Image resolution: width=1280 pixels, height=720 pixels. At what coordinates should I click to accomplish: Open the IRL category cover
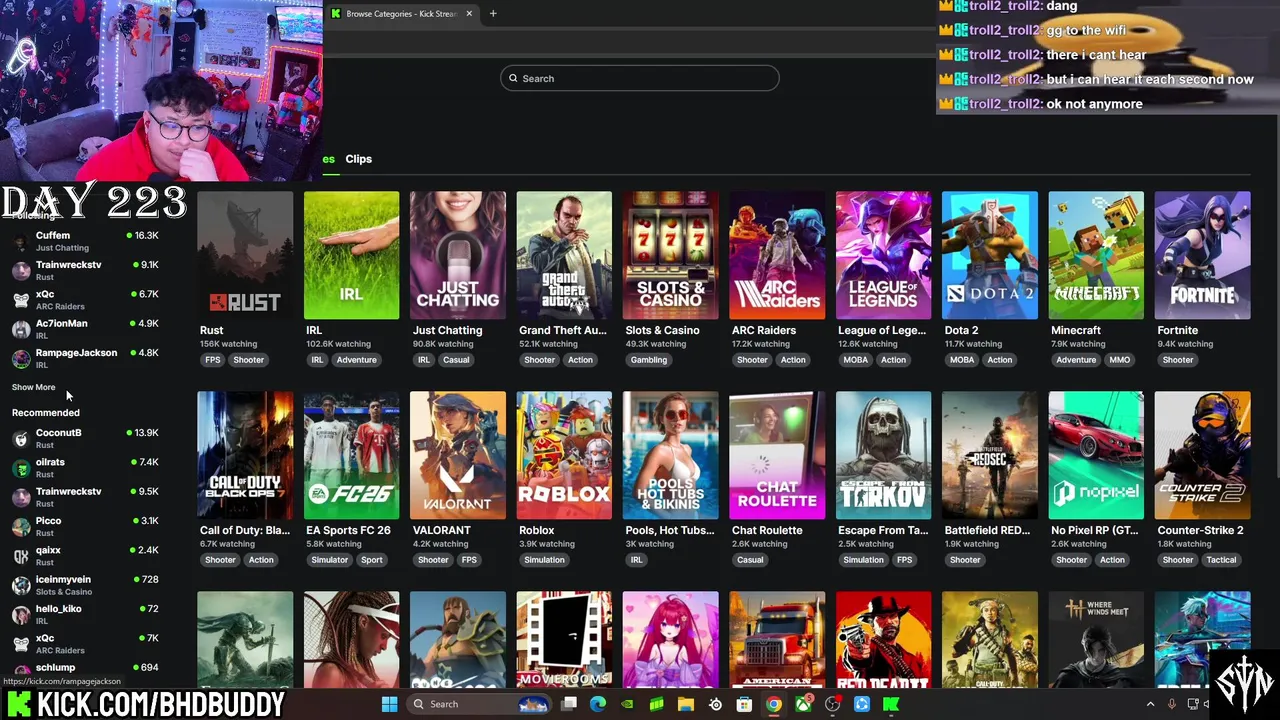pyautogui.click(x=351, y=255)
